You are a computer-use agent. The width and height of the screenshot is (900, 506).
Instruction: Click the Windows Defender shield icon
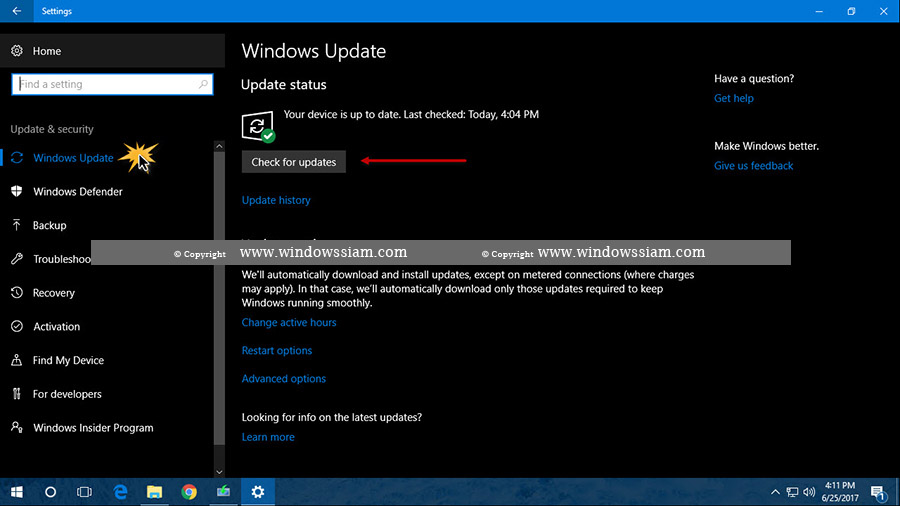point(17,191)
